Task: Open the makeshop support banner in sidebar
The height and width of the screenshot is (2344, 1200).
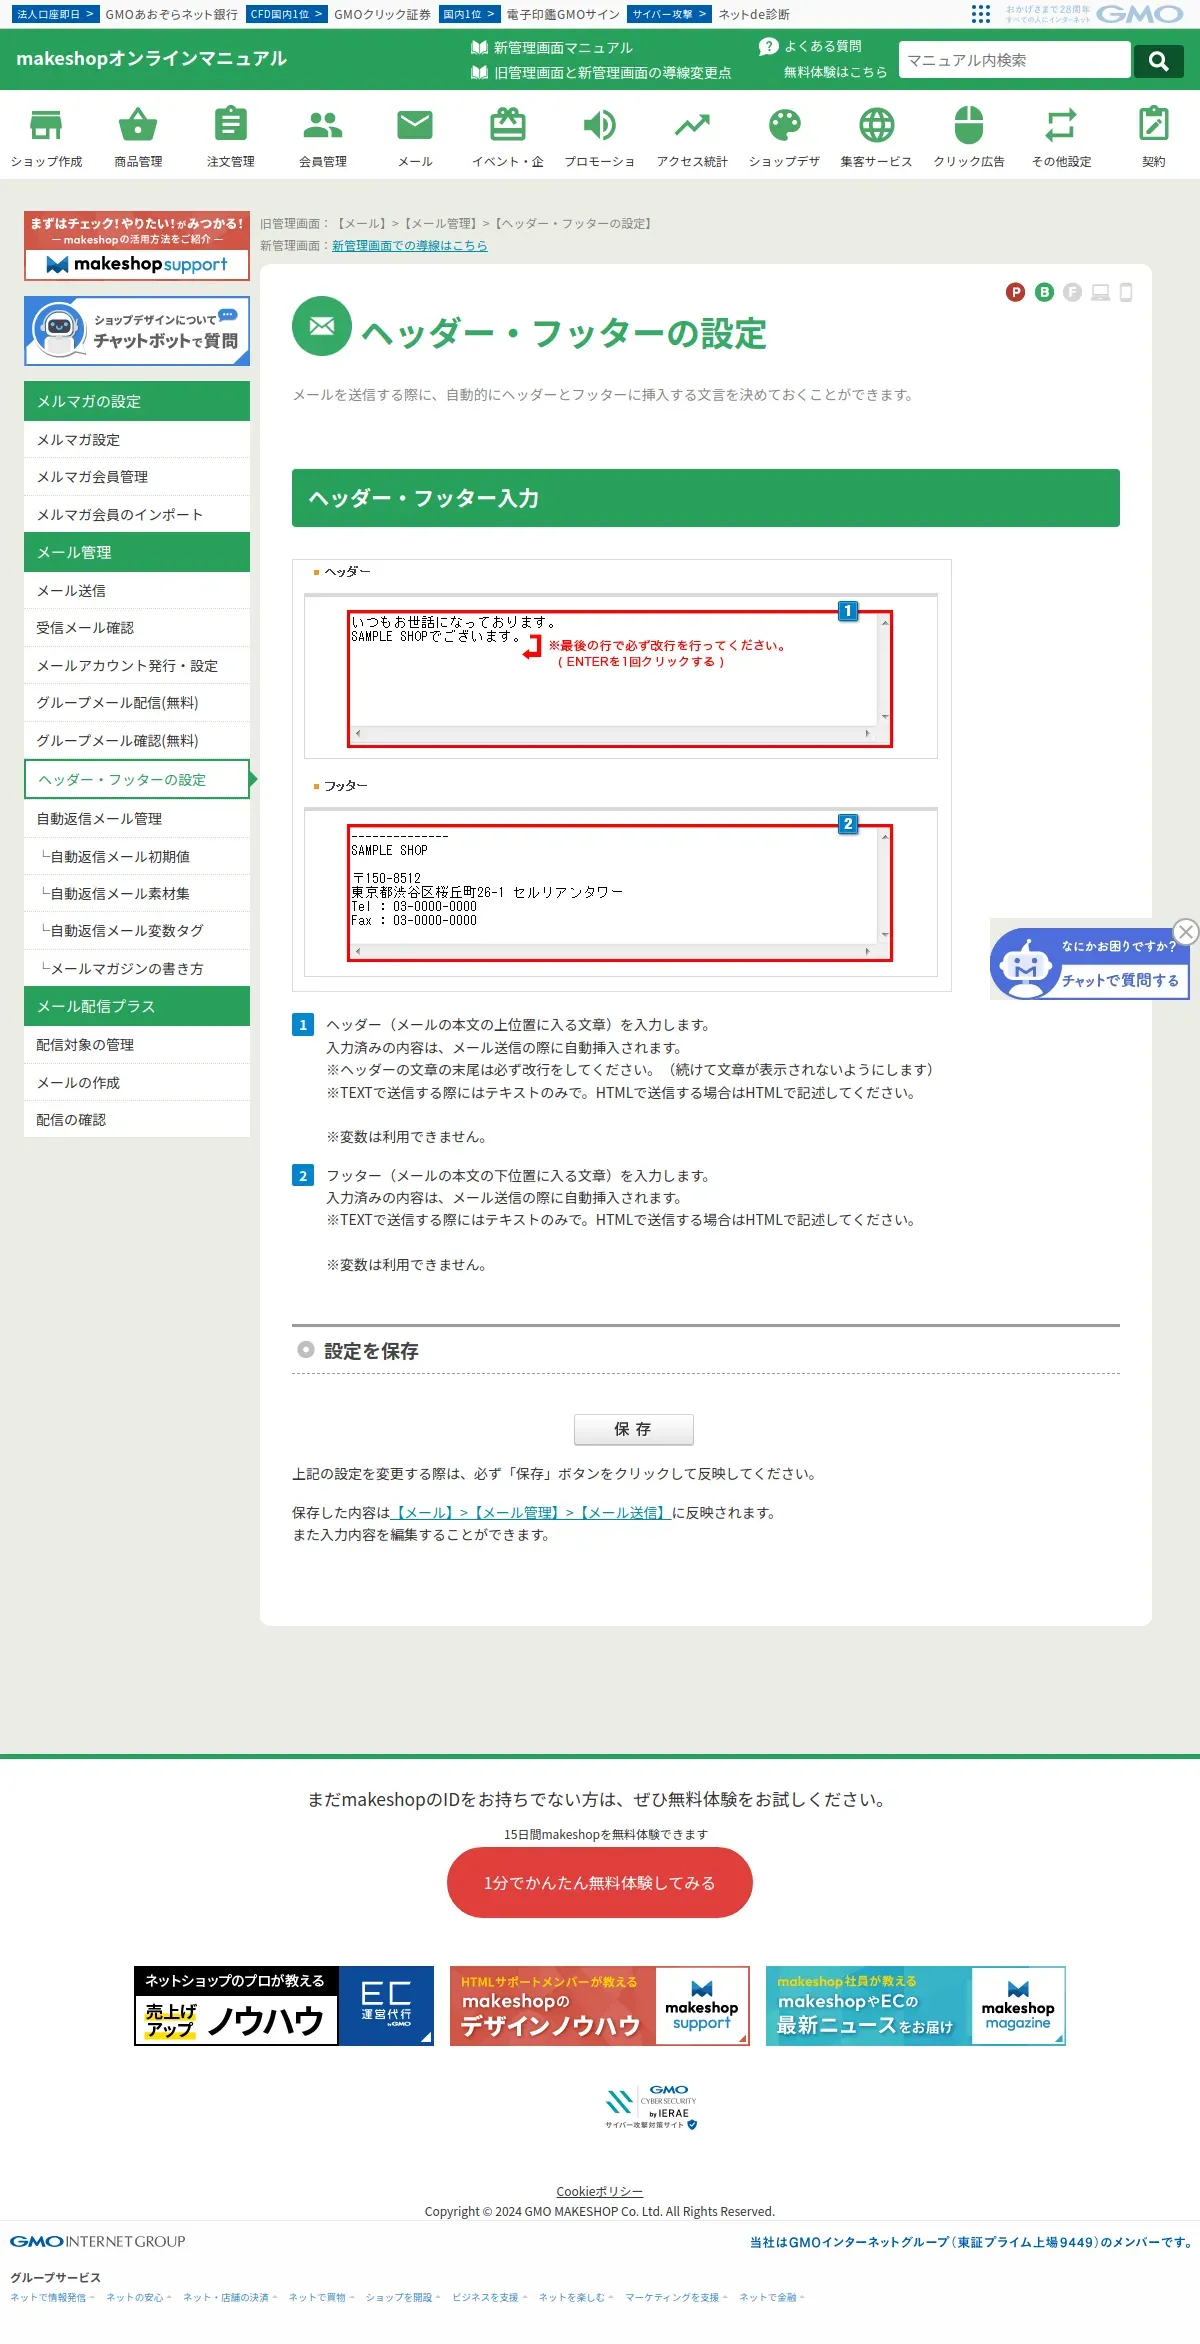Action: click(x=137, y=246)
